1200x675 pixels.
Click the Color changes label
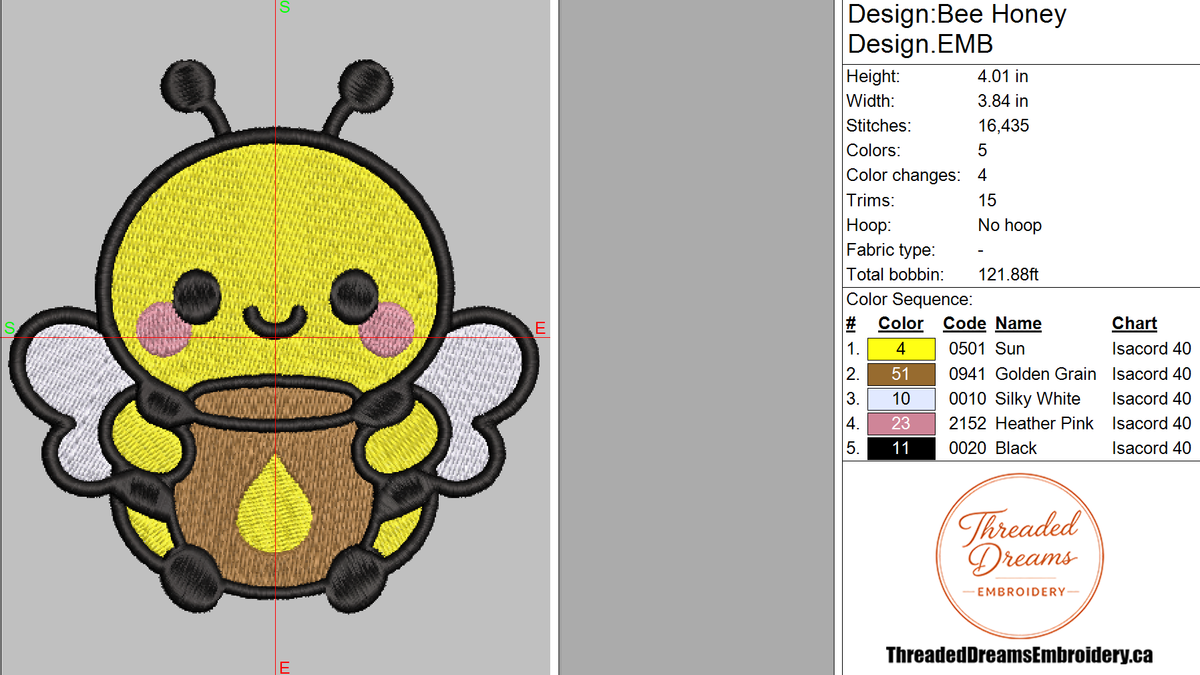pos(903,175)
